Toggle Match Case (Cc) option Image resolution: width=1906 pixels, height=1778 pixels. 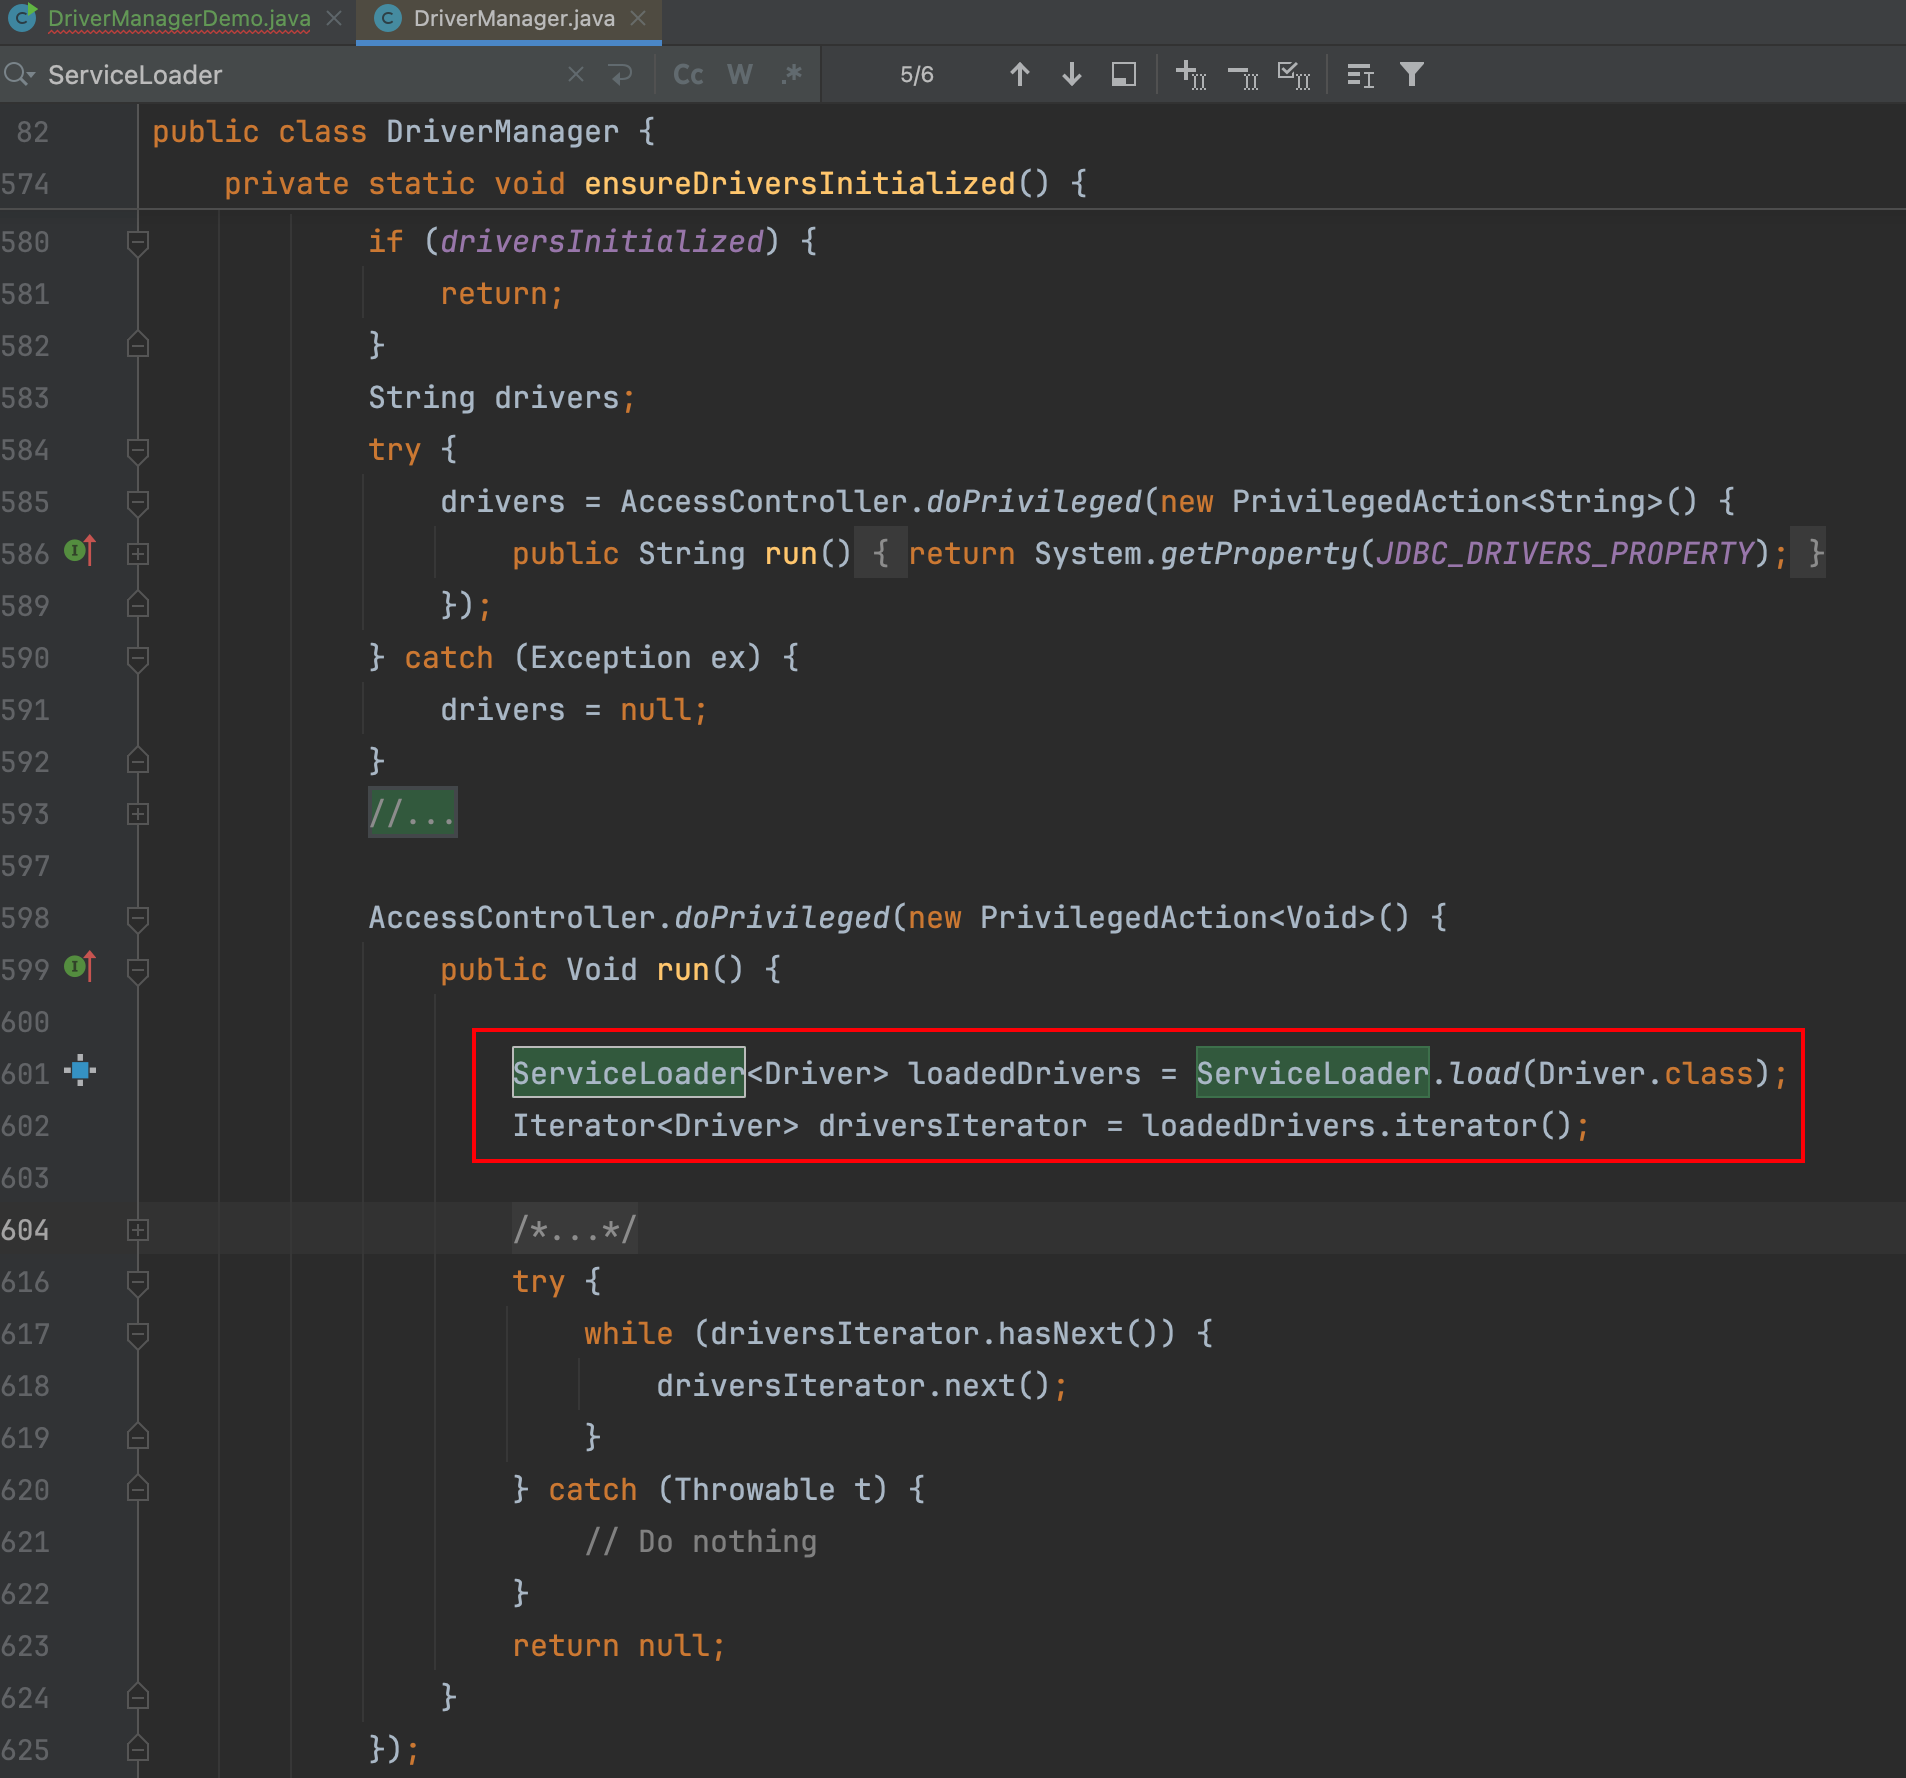pyautogui.click(x=688, y=75)
